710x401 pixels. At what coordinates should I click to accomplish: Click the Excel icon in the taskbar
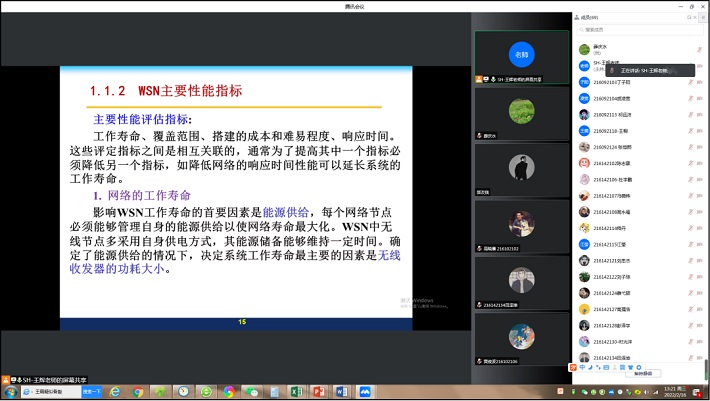296,391
